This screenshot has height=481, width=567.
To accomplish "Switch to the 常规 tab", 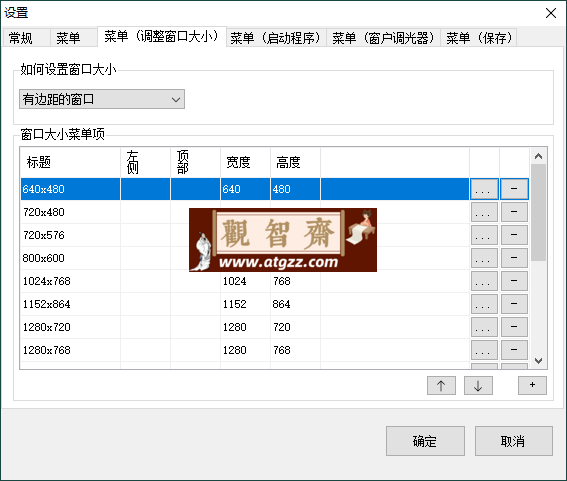I will click(26, 38).
